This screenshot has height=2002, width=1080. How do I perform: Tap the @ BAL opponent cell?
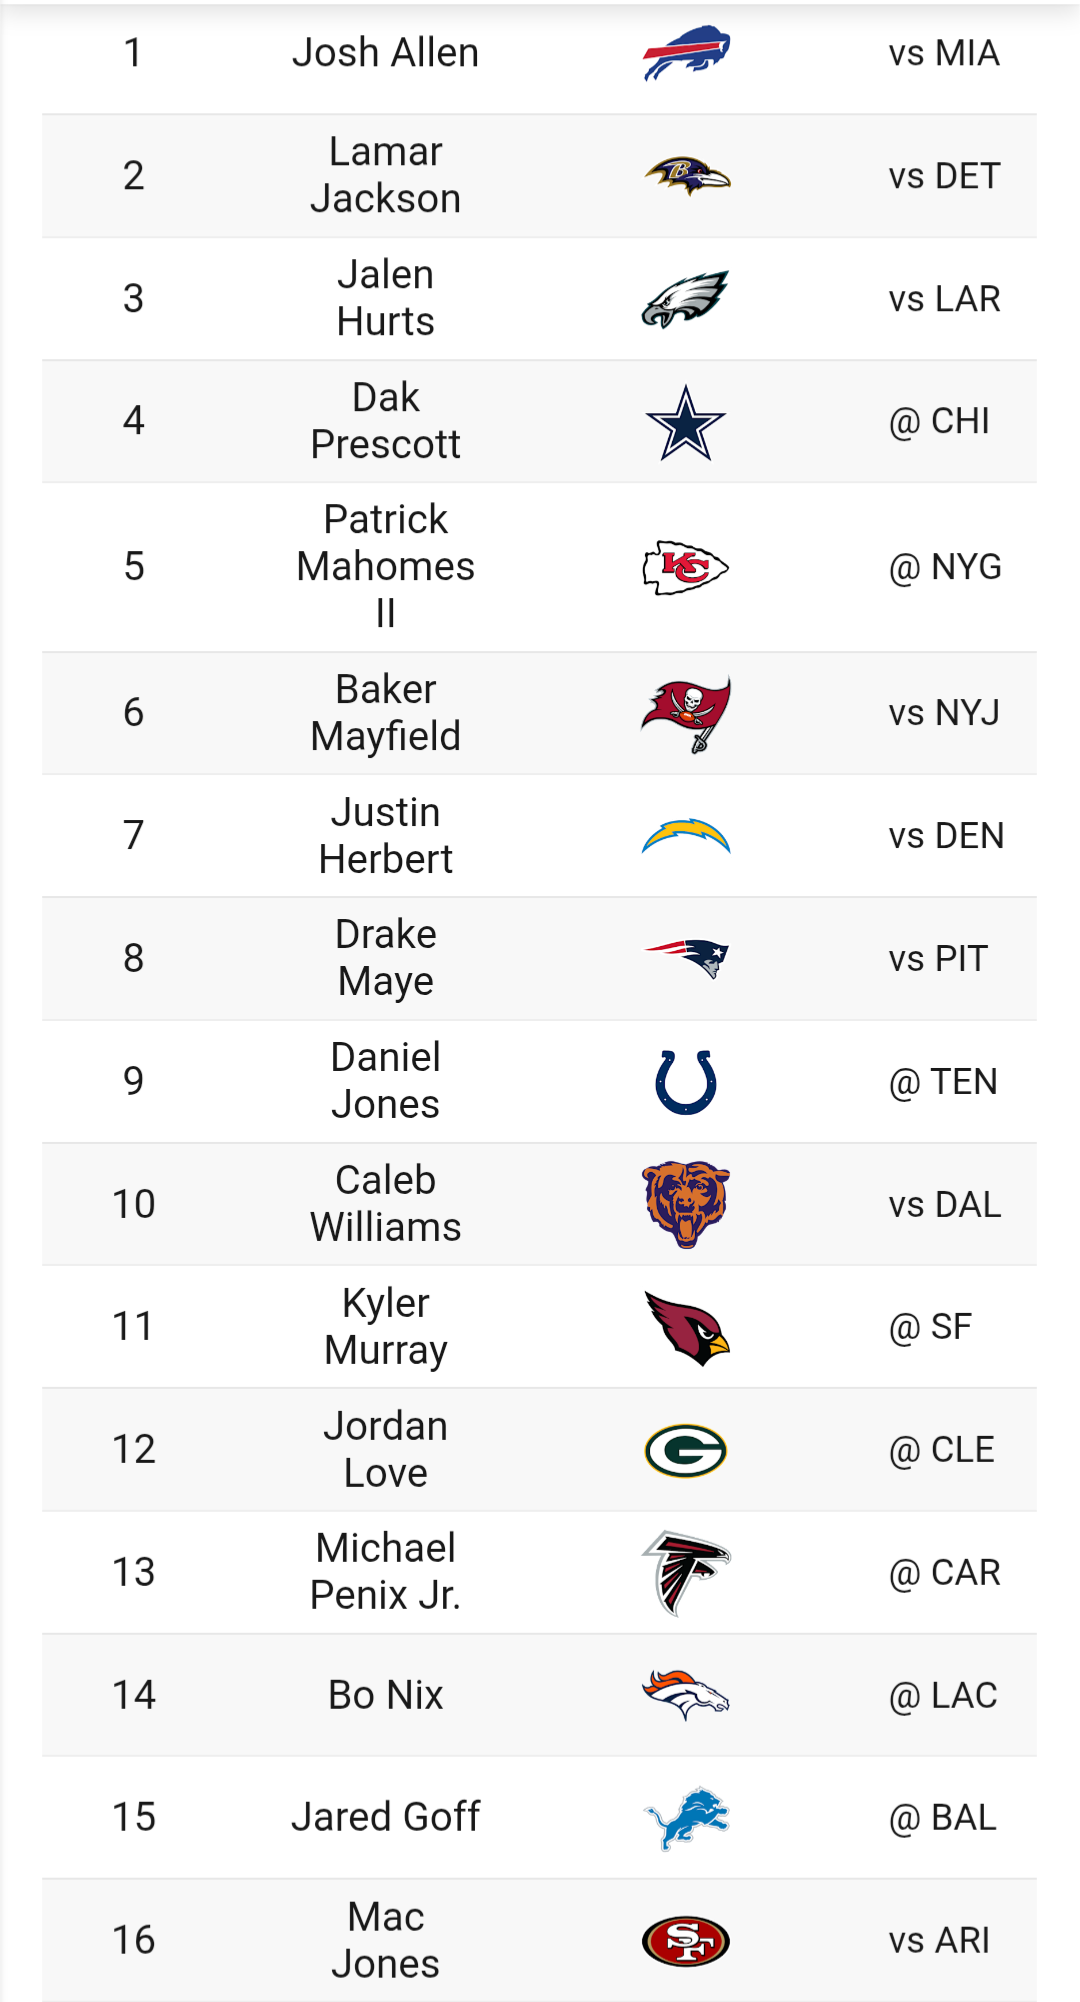943,1818
